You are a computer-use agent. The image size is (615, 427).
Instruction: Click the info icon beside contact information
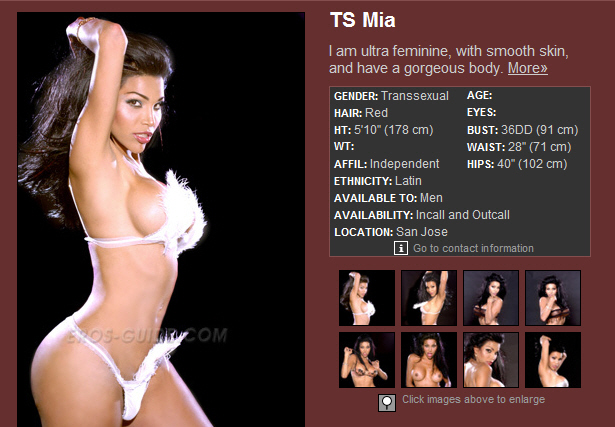pos(400,248)
